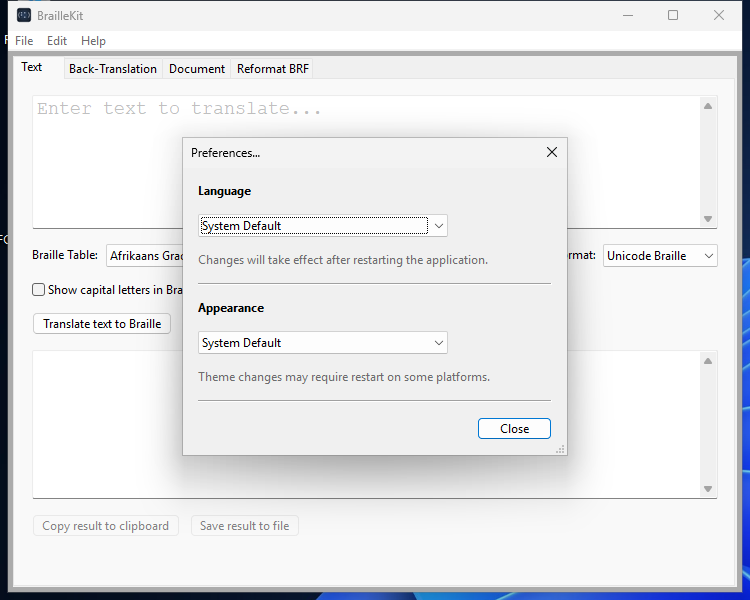
Task: Click the input box scroll down arrow
Action: click(708, 219)
